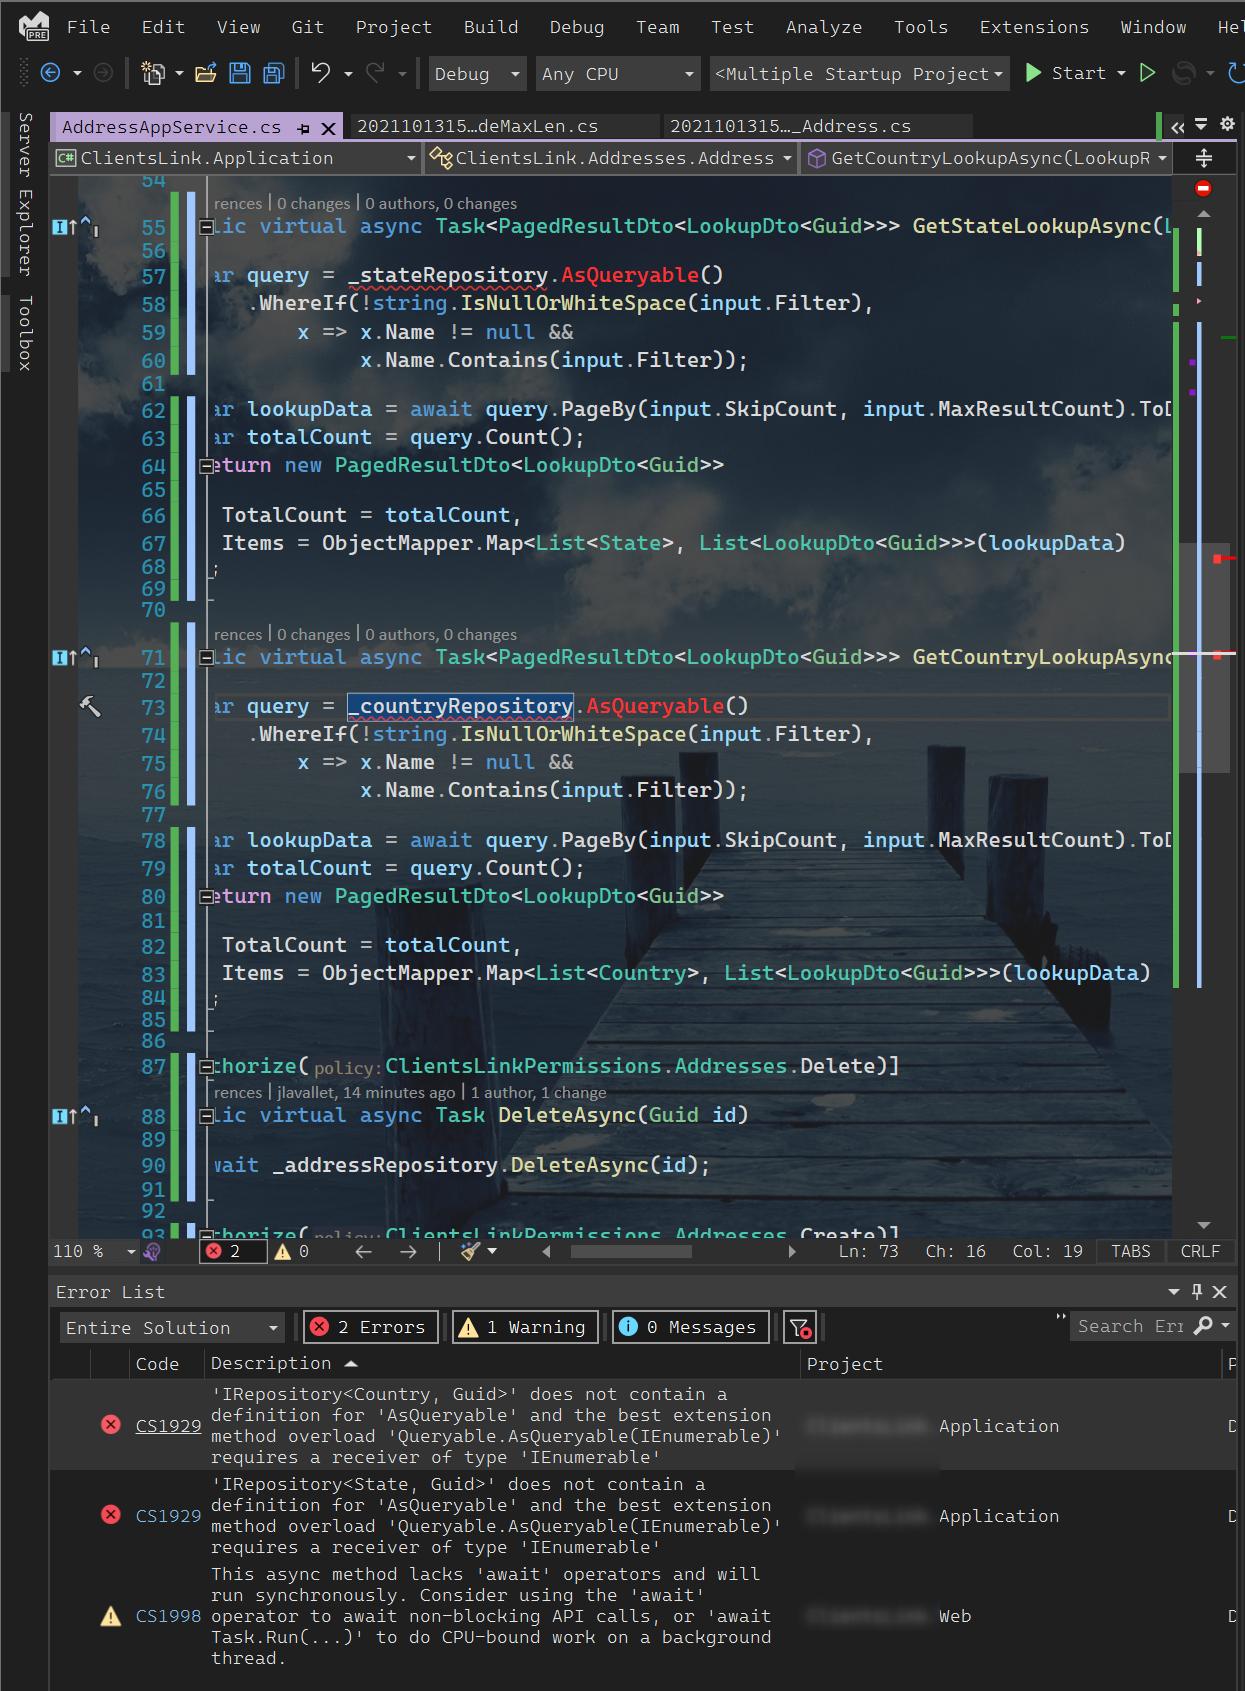This screenshot has height=1691, width=1245.
Task: Open the File menu
Action: (88, 27)
